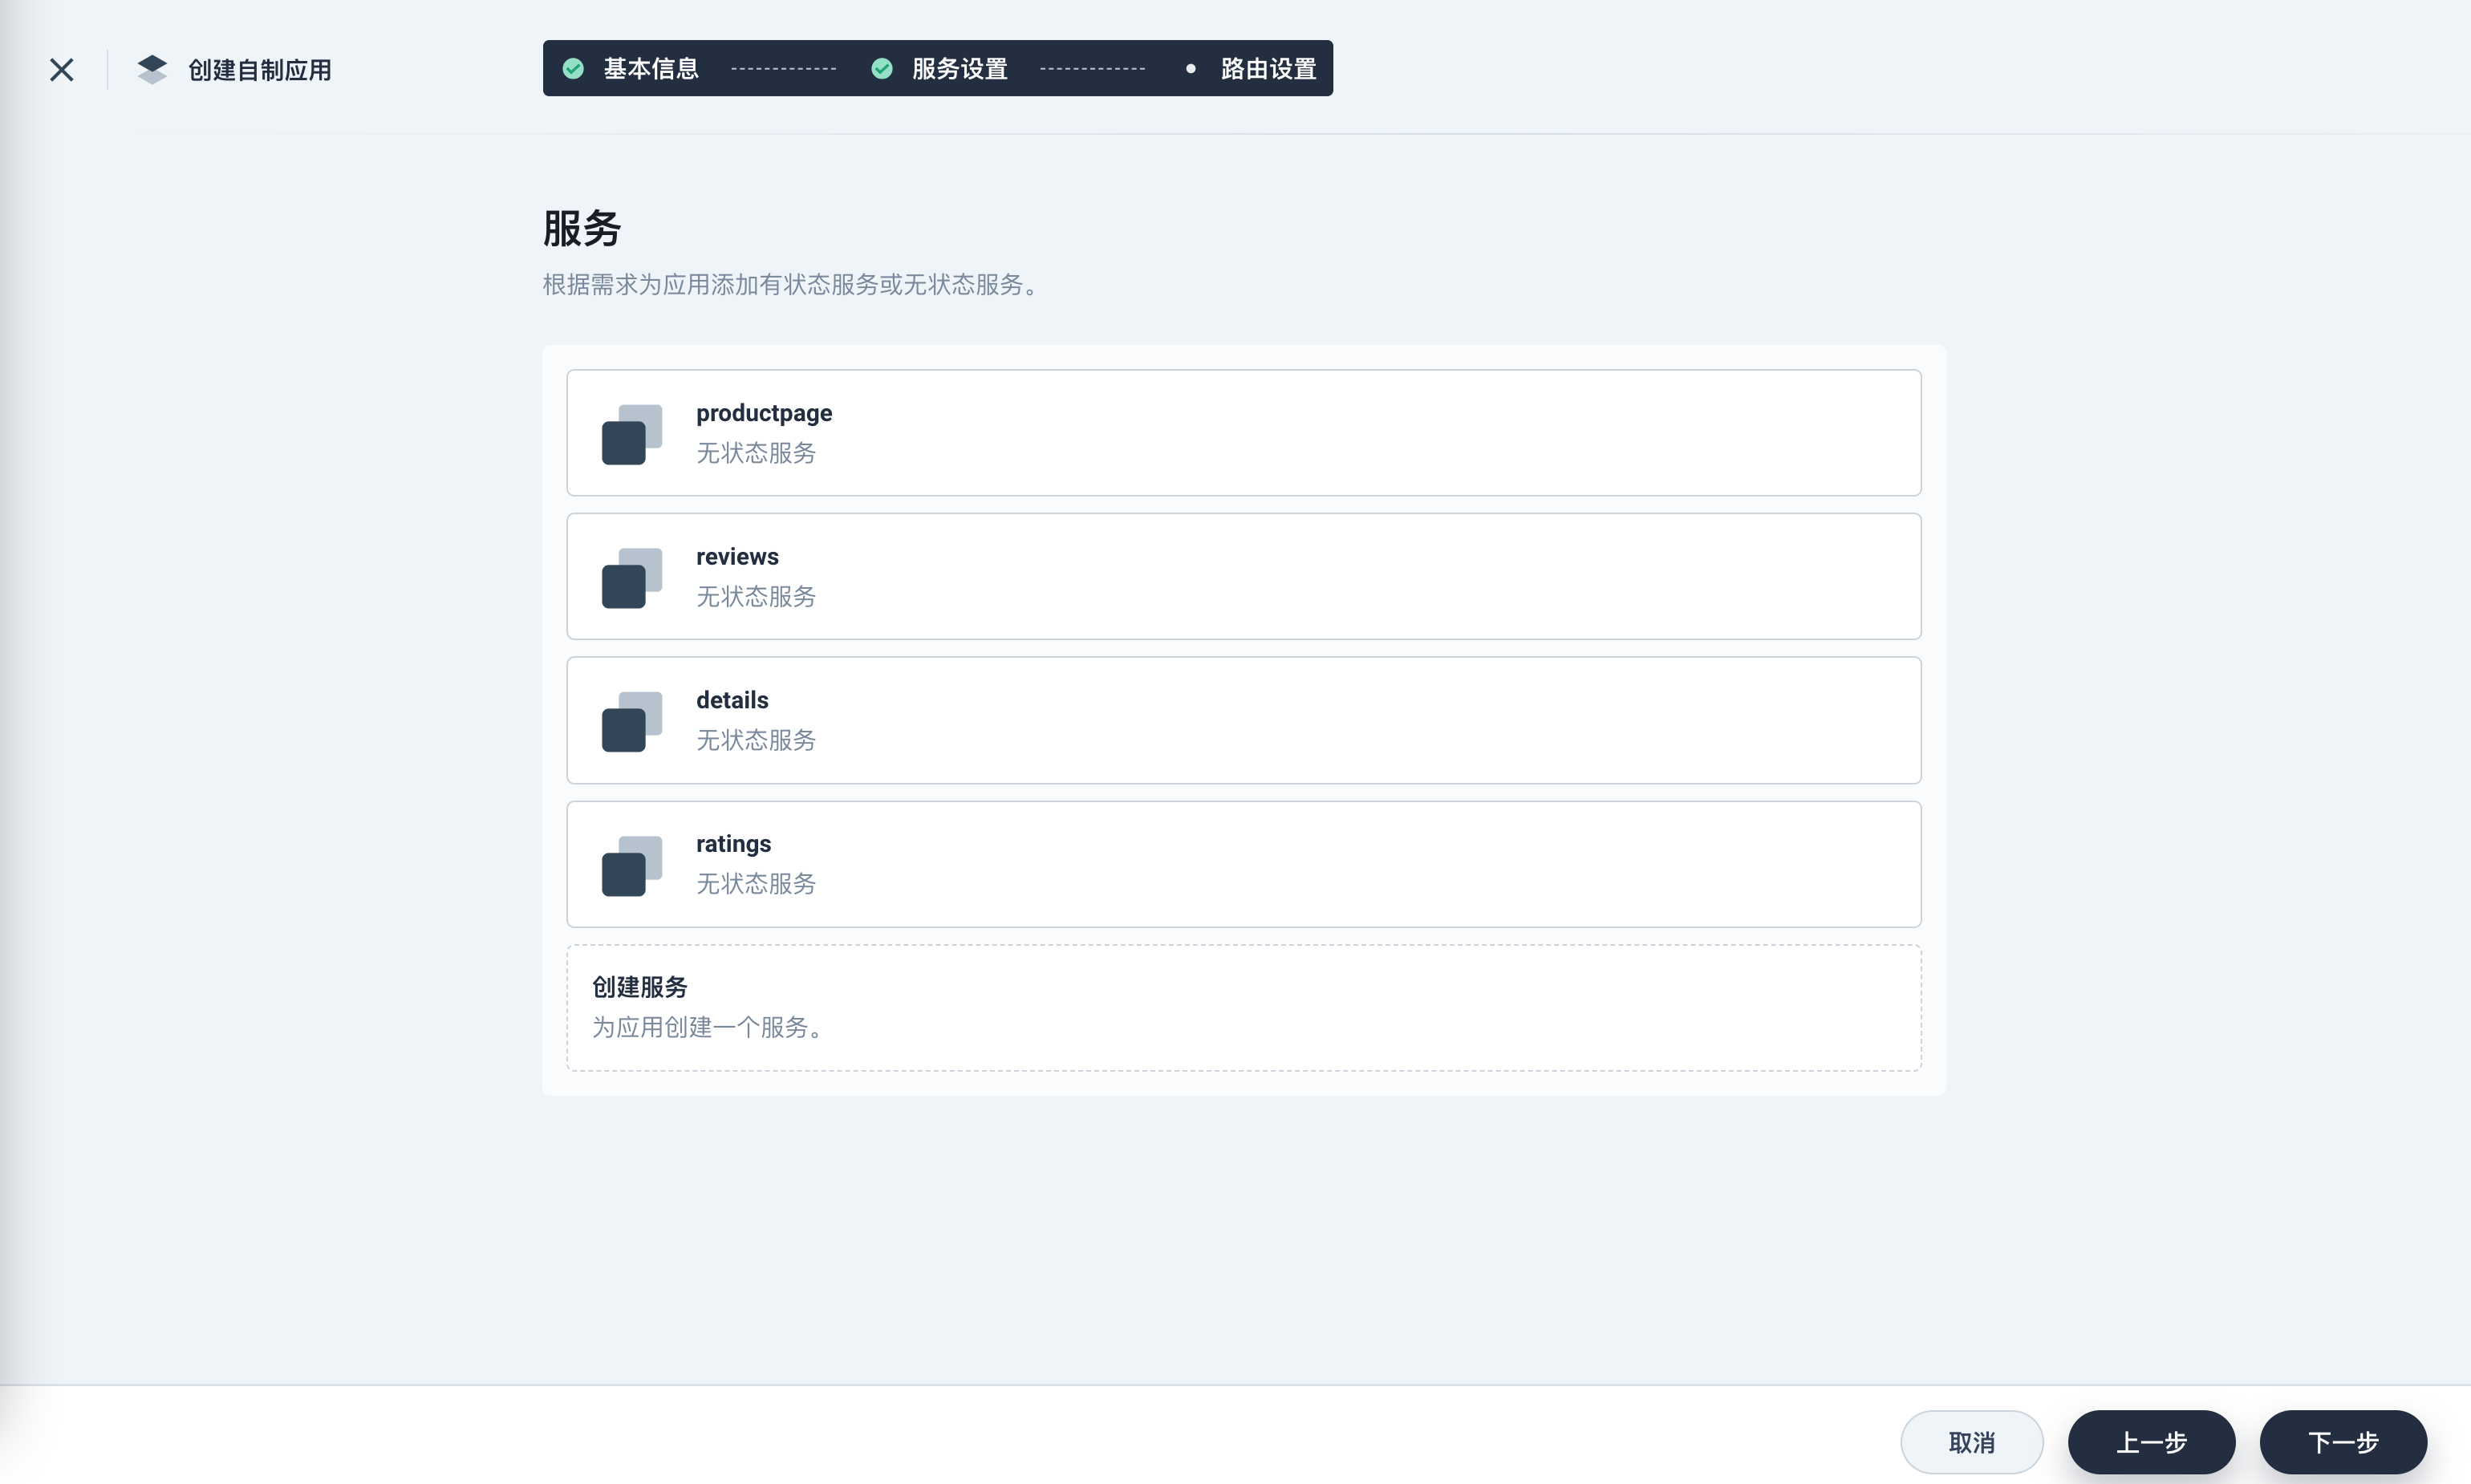Click the reviews service icon

point(631,578)
